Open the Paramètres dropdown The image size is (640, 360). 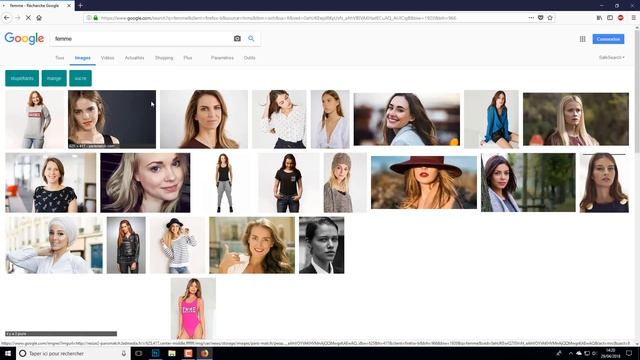pyautogui.click(x=222, y=58)
